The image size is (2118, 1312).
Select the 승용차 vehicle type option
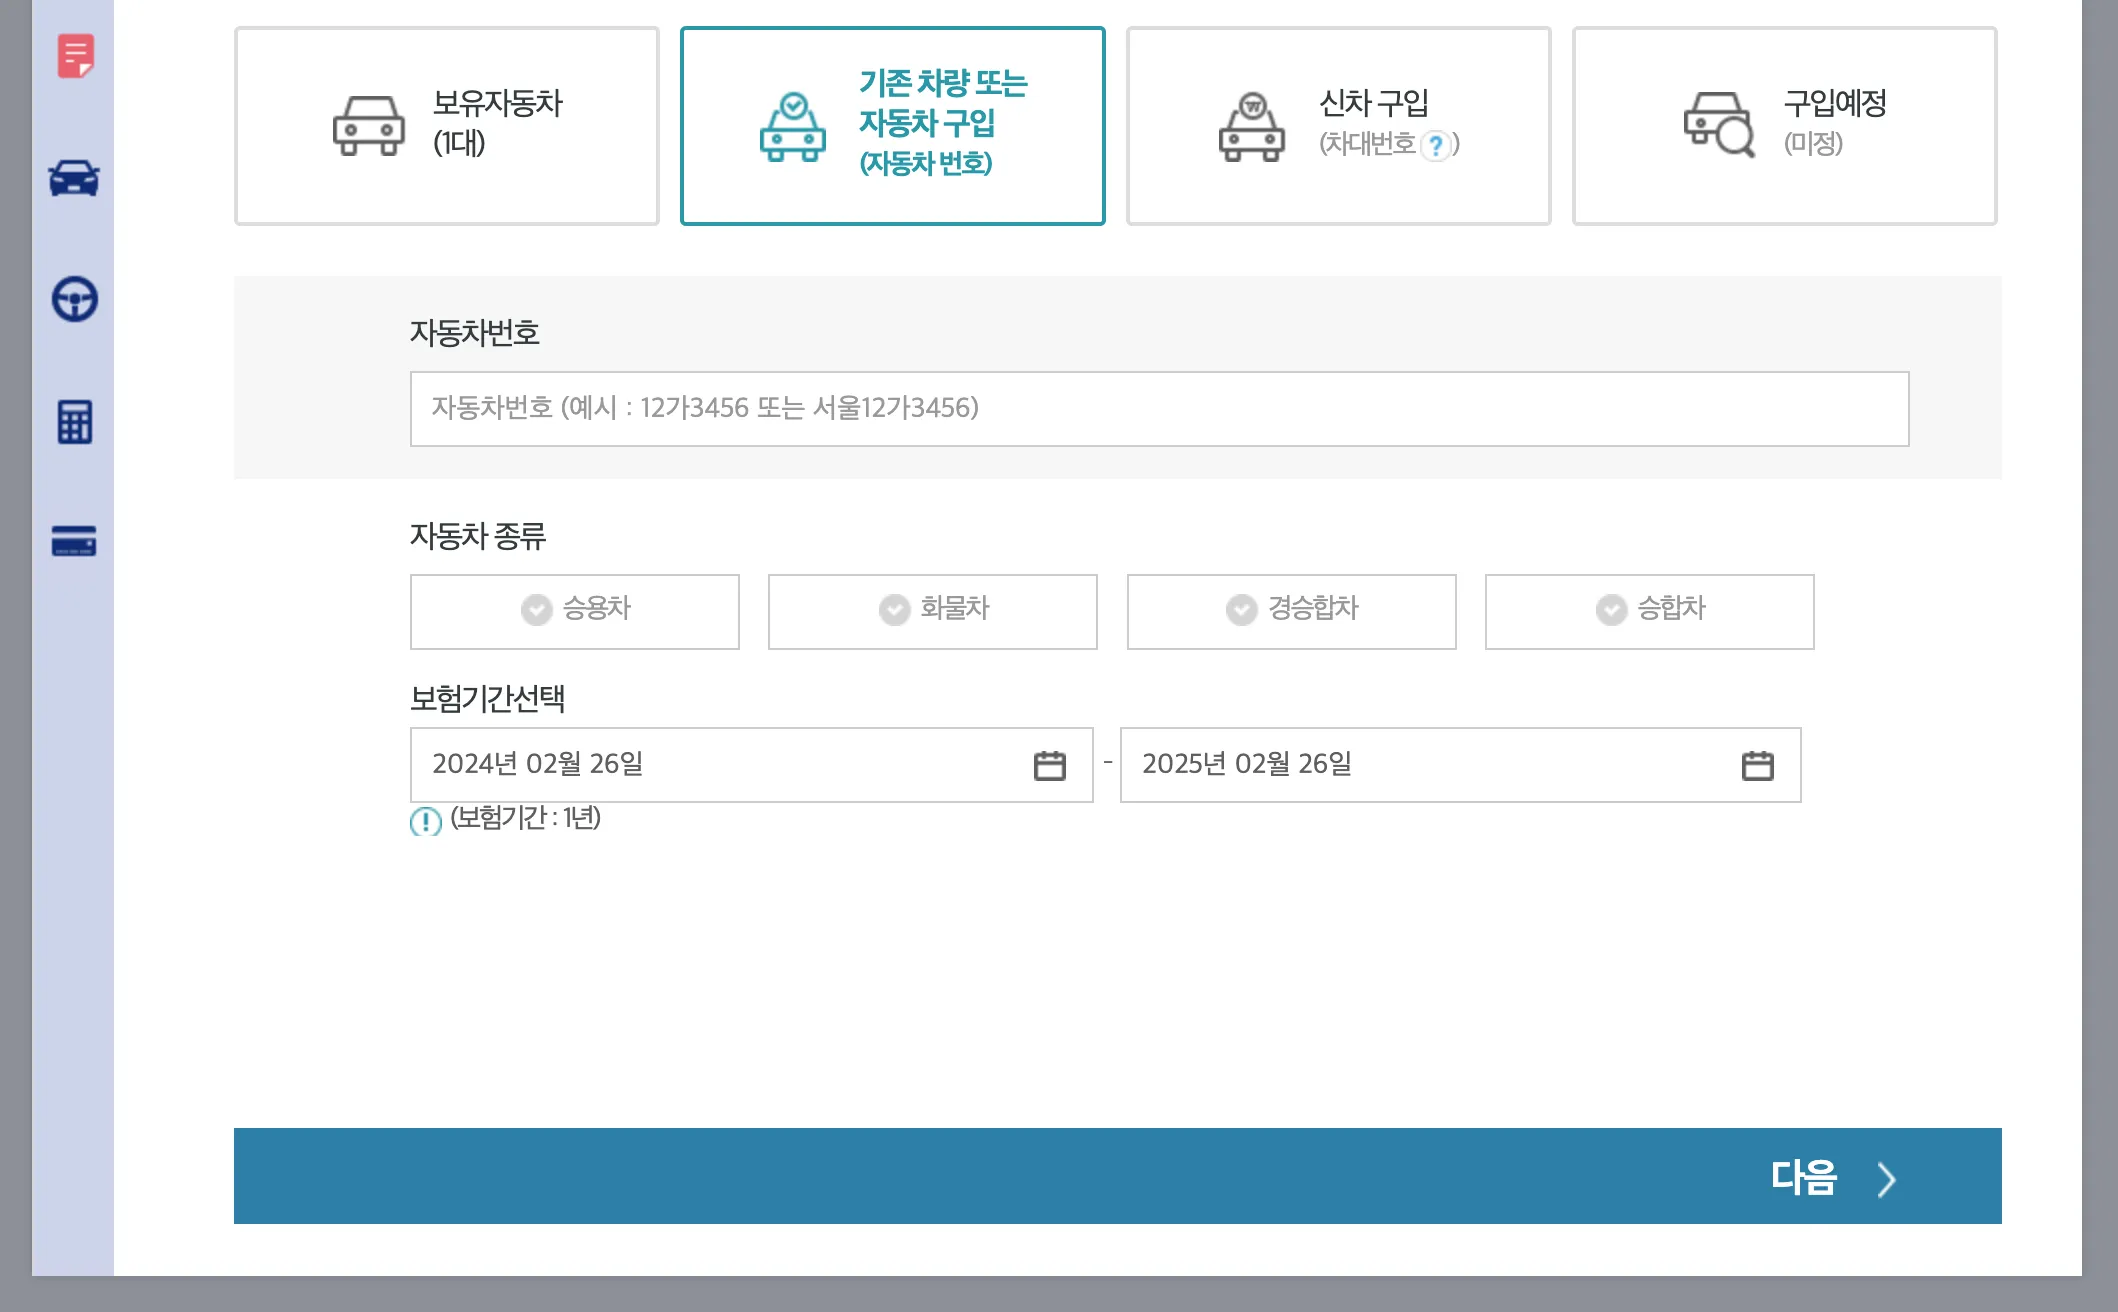(x=574, y=611)
